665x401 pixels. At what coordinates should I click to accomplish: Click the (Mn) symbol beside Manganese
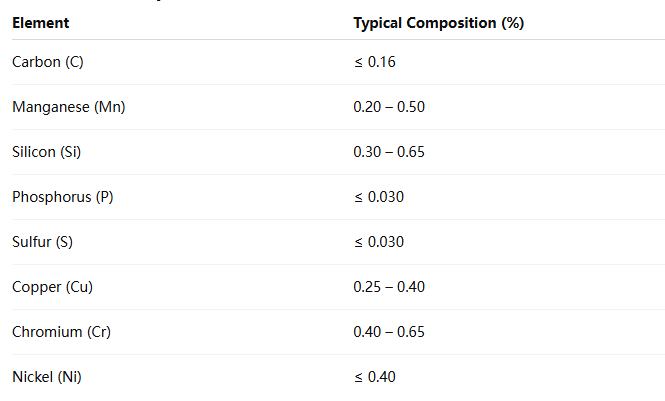coord(109,107)
